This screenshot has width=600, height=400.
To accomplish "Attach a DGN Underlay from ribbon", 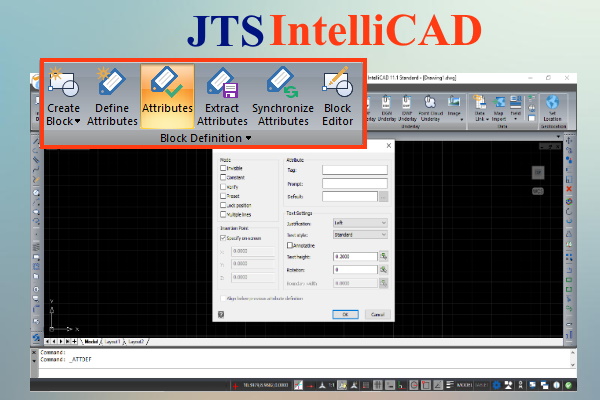I will (386, 109).
